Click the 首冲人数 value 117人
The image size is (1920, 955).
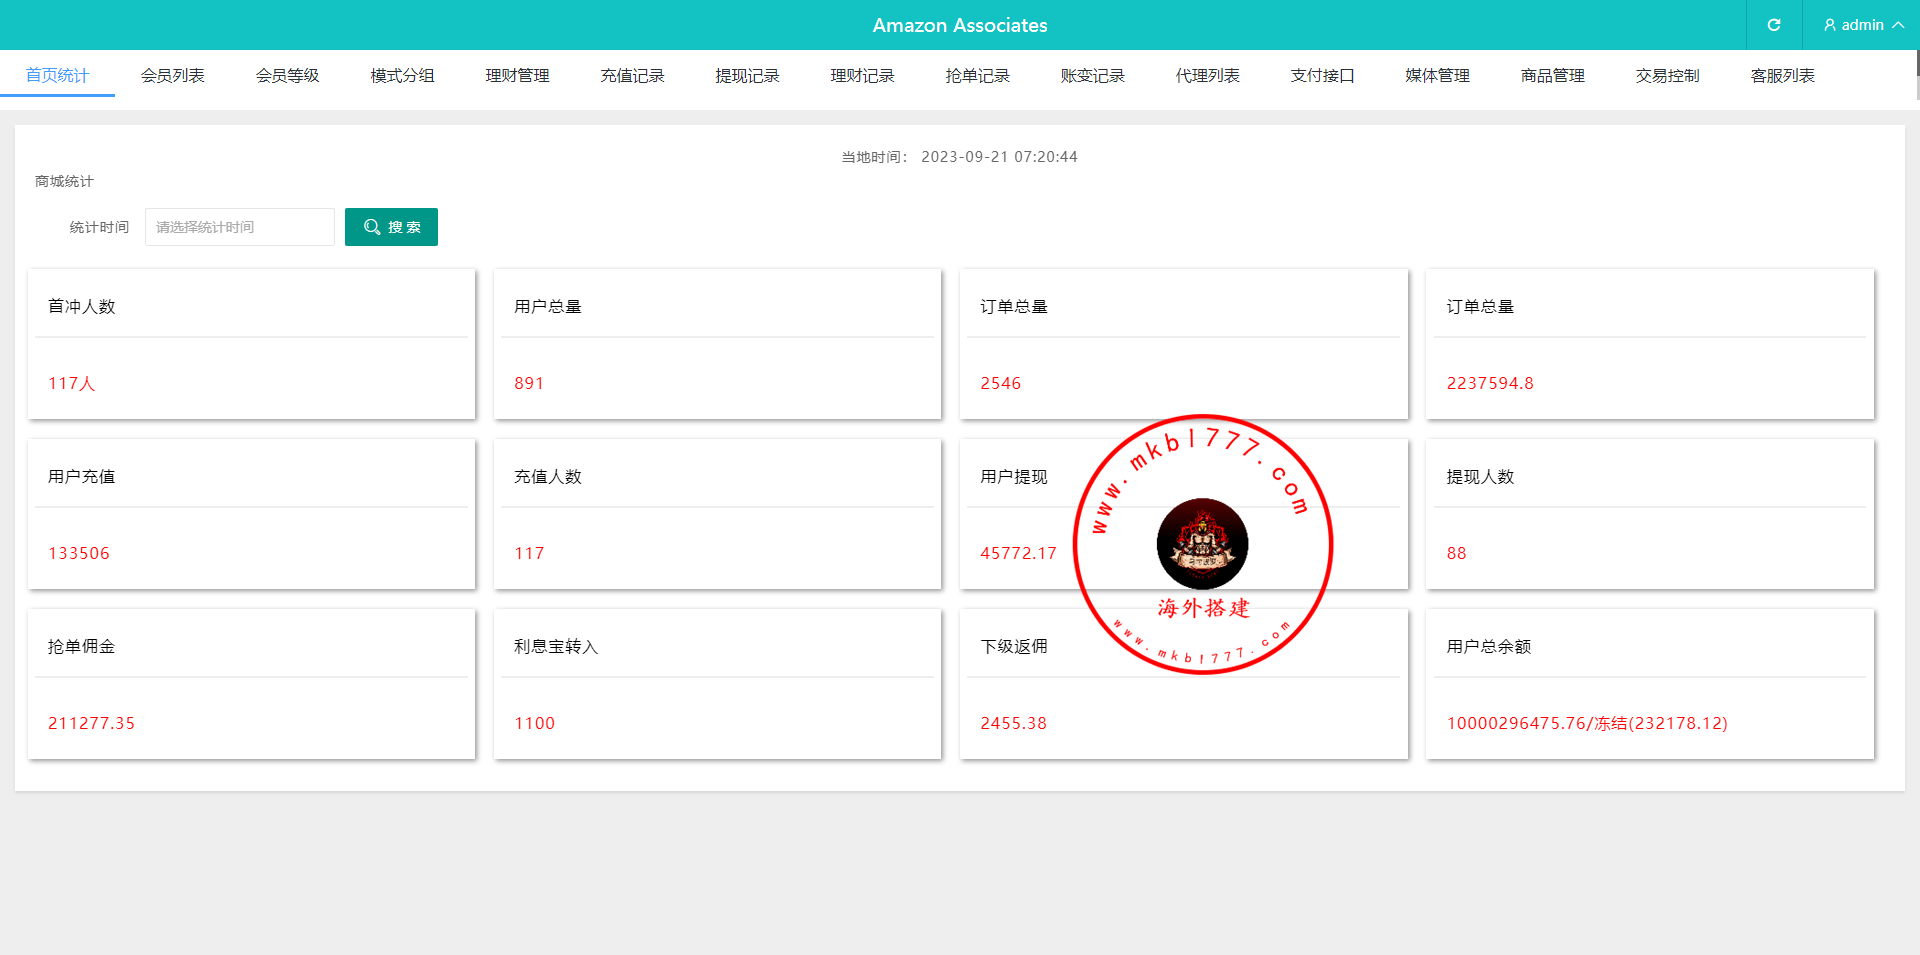point(72,383)
